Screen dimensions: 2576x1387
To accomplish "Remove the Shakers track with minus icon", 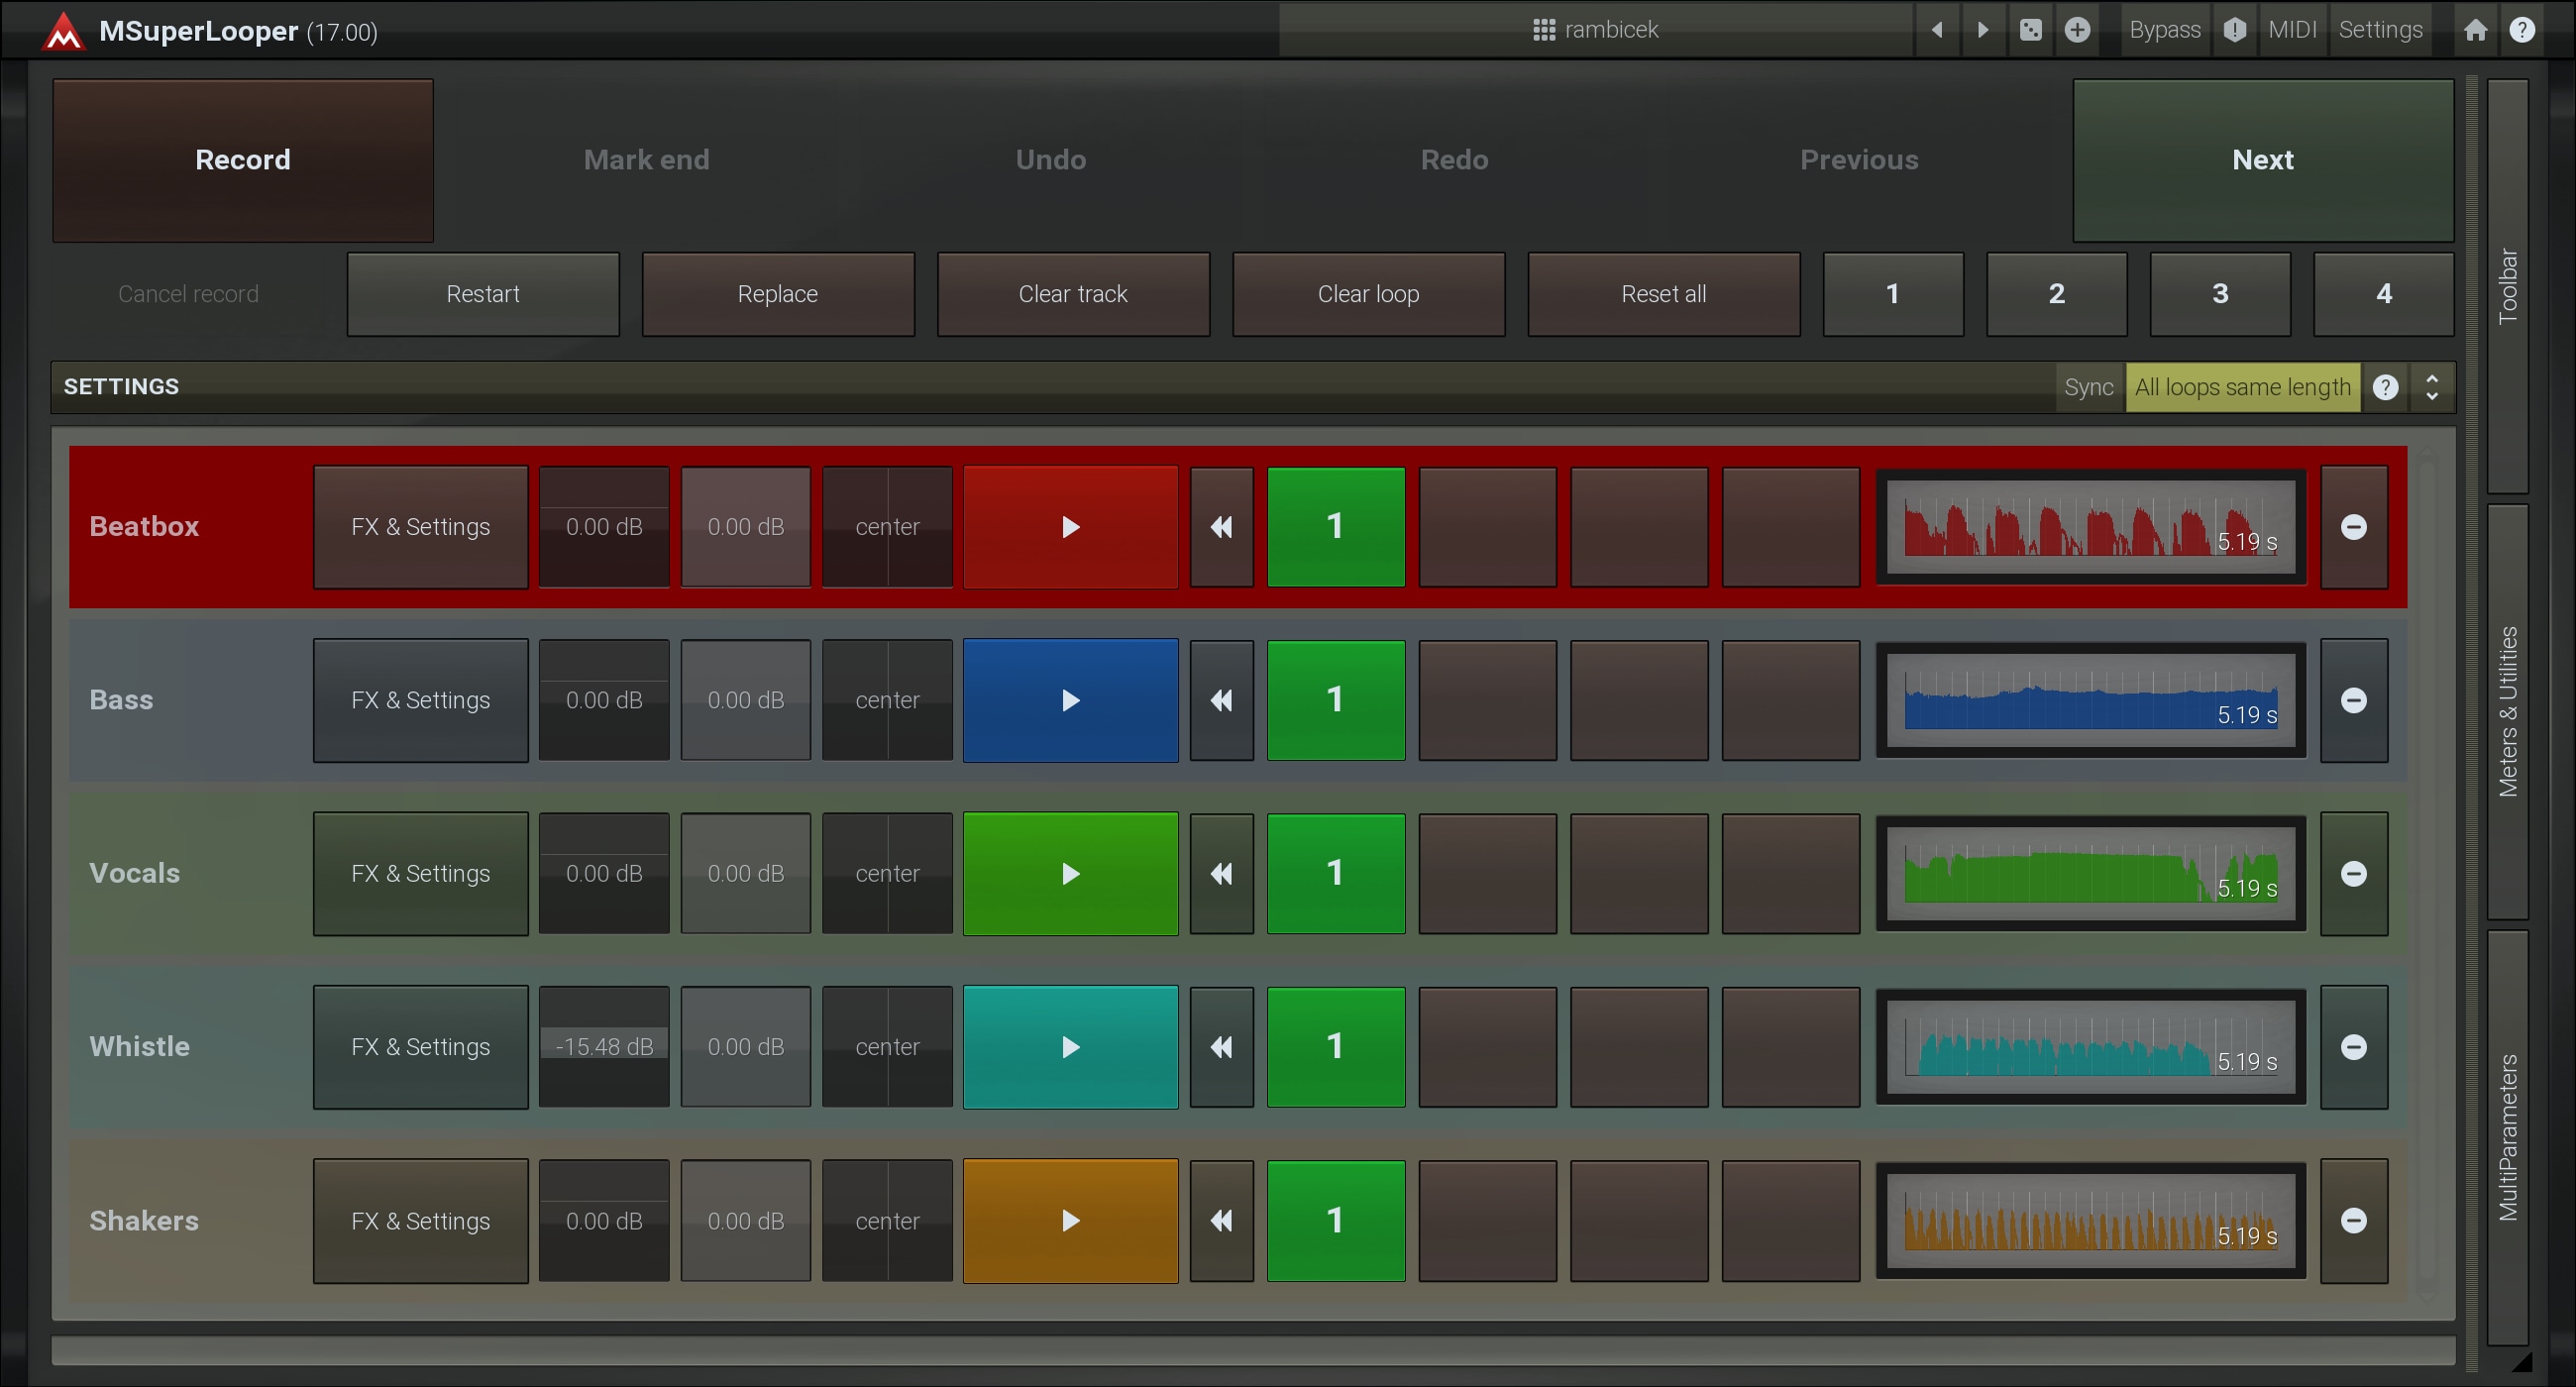I will (x=2354, y=1221).
